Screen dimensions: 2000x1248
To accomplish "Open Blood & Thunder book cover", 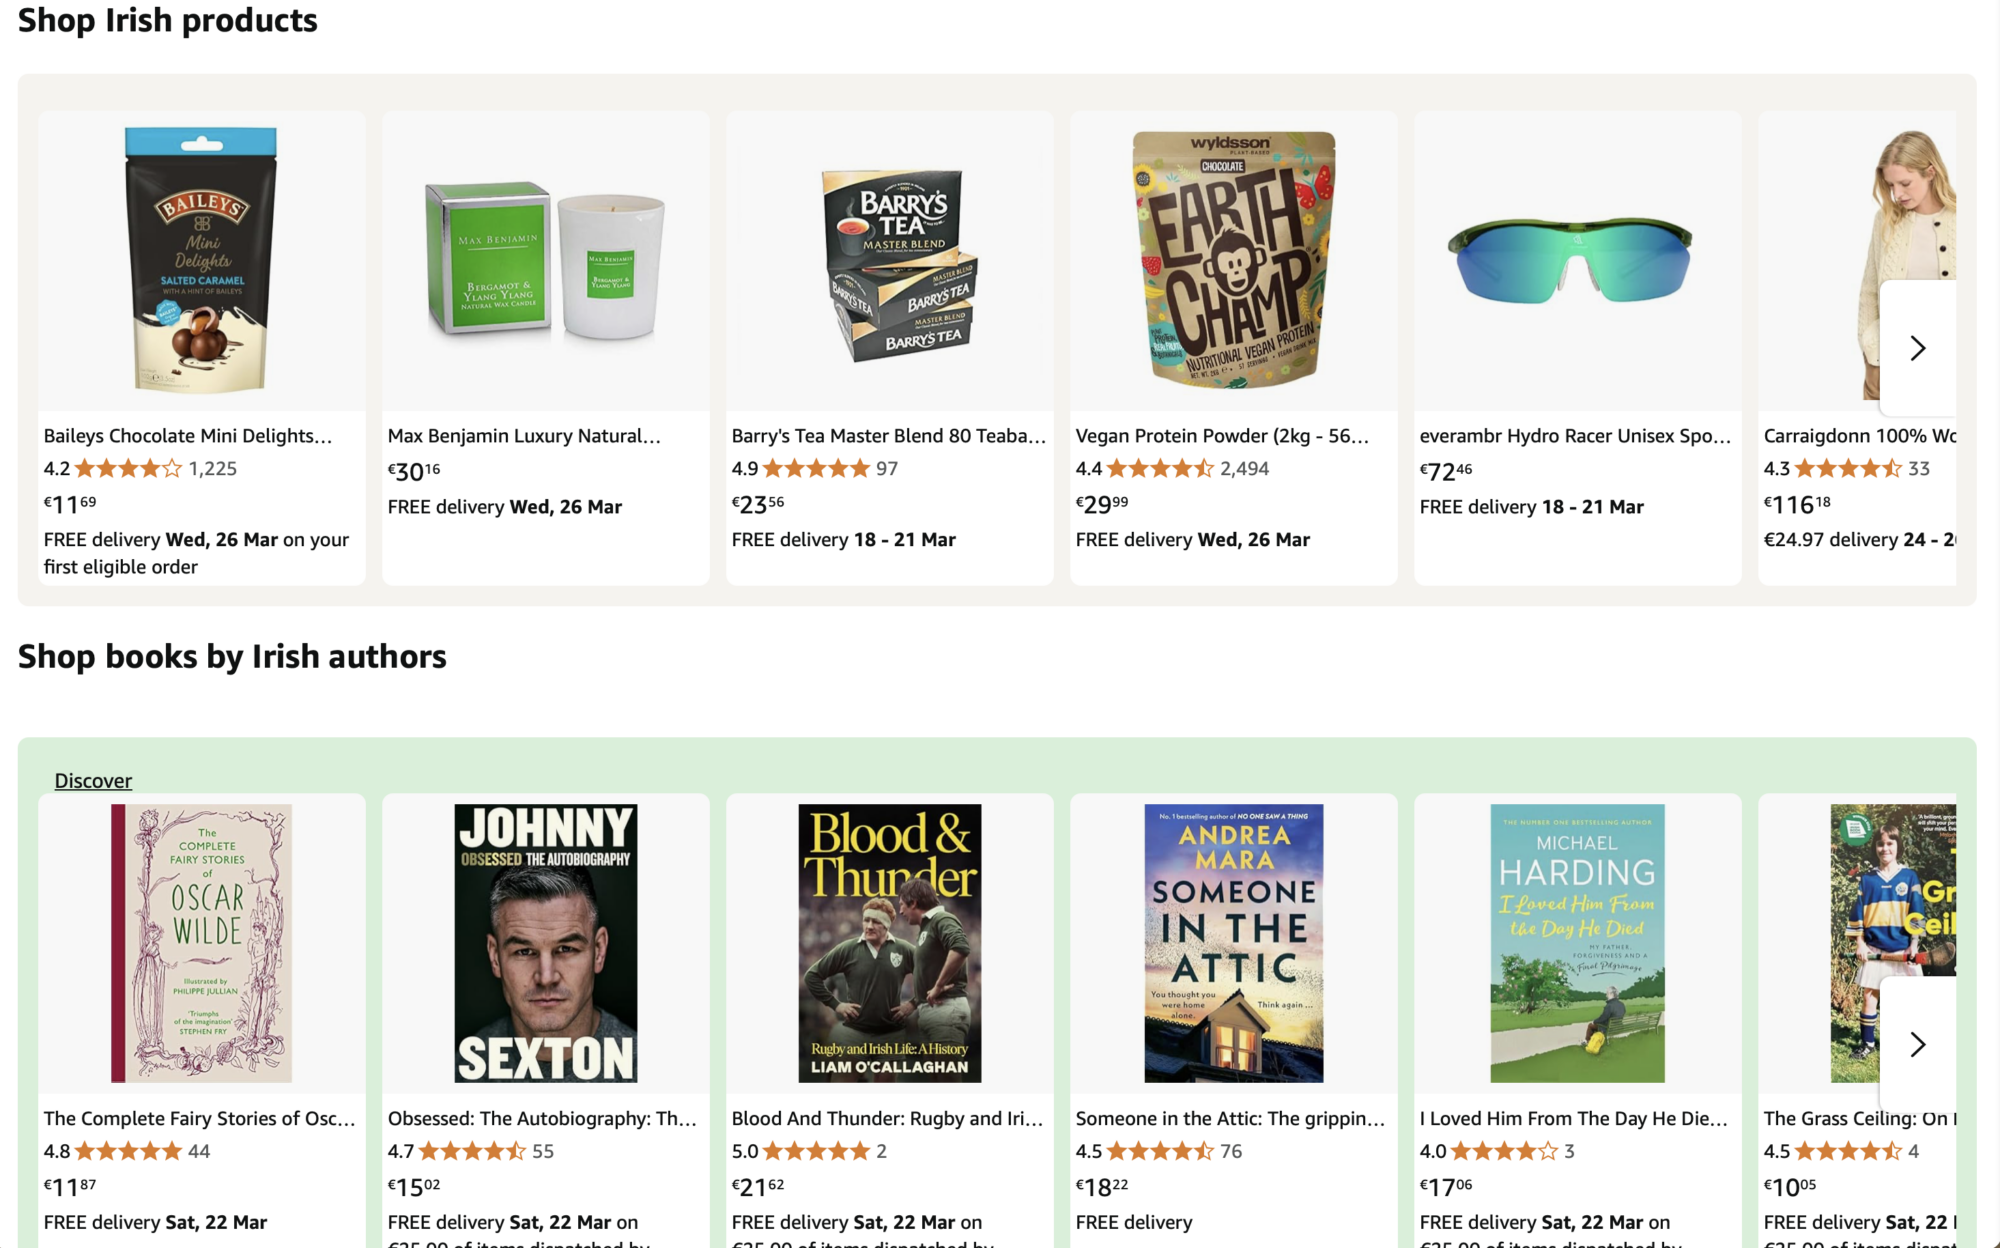I will [889, 943].
